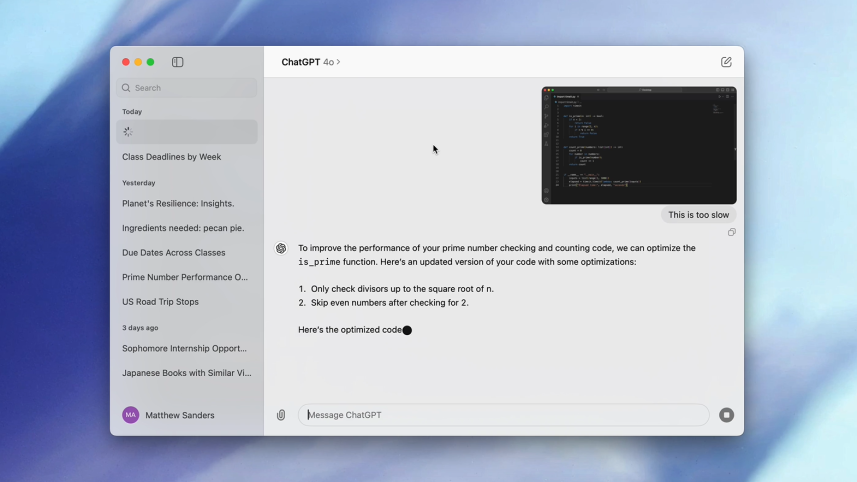Start a new chat with compose icon
Screen dimensions: 857x482
click(x=726, y=62)
